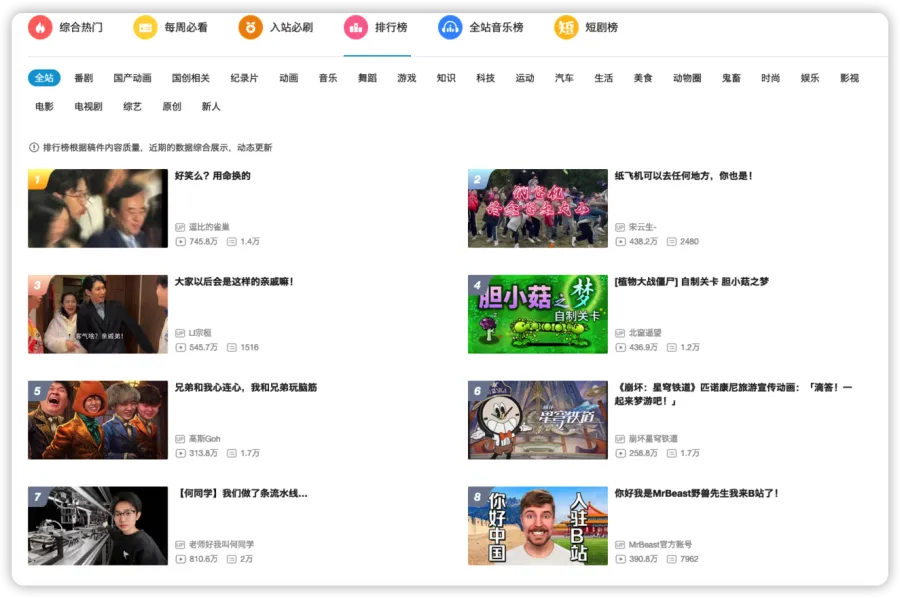The image size is (900, 598).
Task: Click the rank 5 badge on the thumbnail
Action: 35,389
